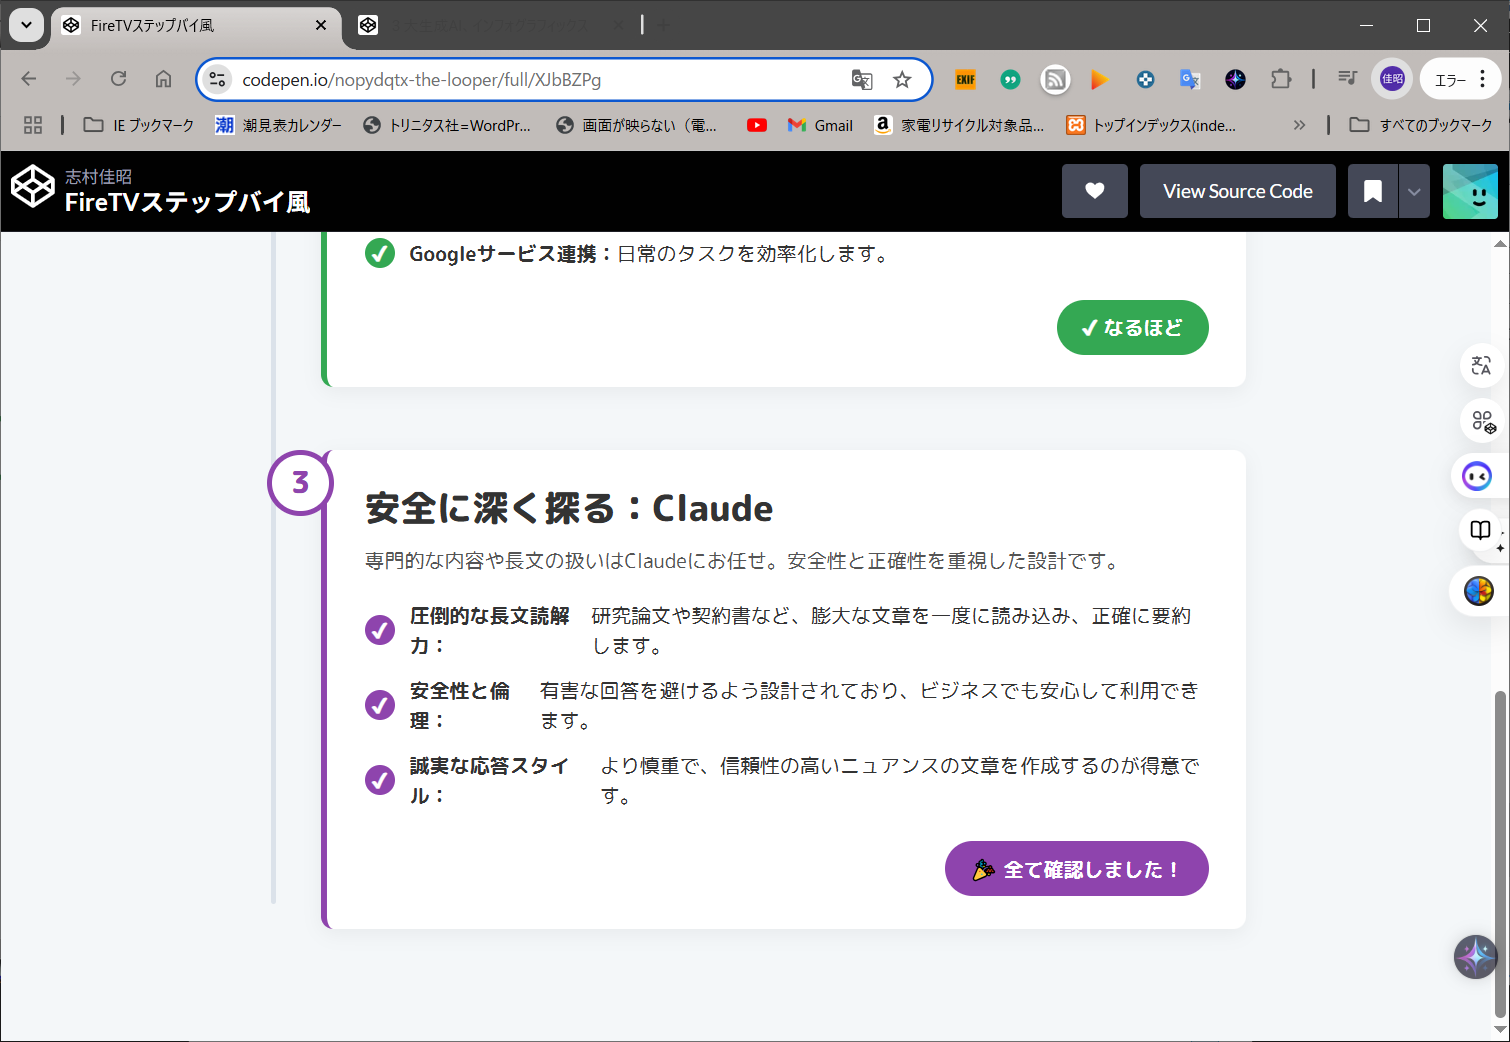Screen dimensions: 1510x1042
Task: Click the 全て確認しました！ button
Action: pos(1077,869)
